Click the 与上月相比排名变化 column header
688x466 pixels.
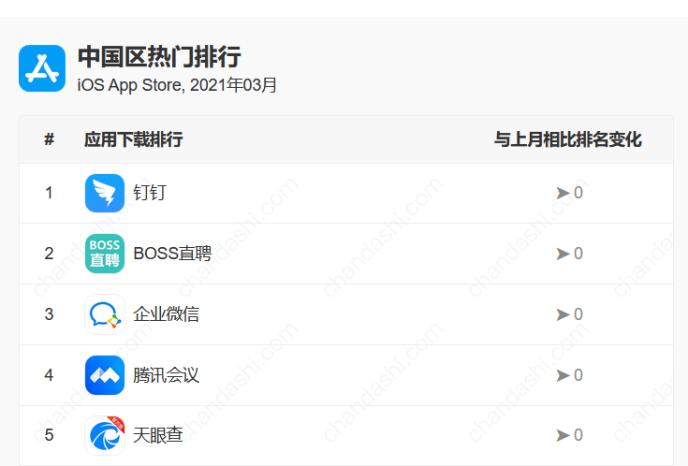click(x=568, y=140)
